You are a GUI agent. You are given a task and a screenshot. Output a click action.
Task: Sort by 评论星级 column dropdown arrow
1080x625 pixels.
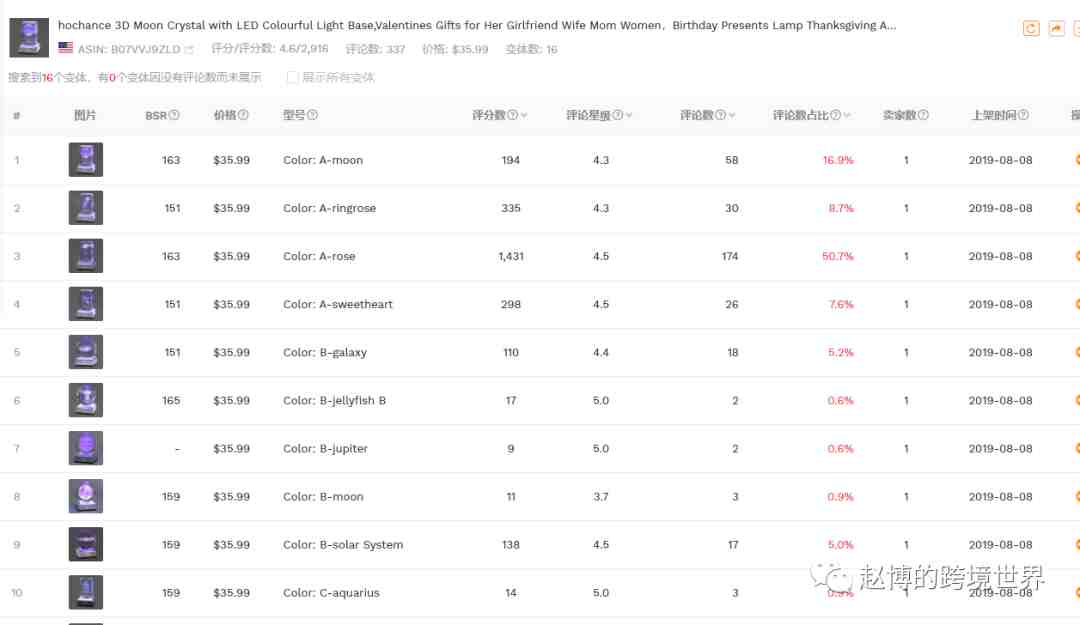[x=629, y=116]
